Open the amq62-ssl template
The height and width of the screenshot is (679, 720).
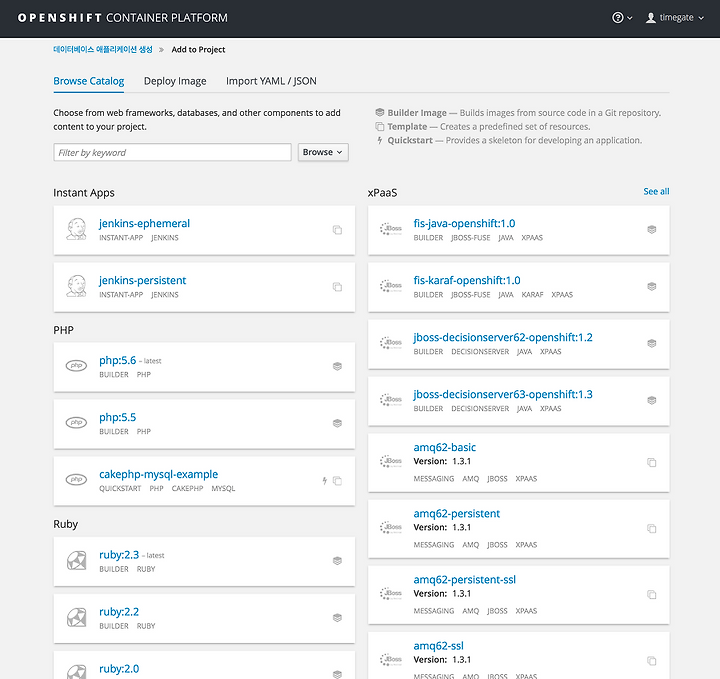pyautogui.click(x=439, y=645)
